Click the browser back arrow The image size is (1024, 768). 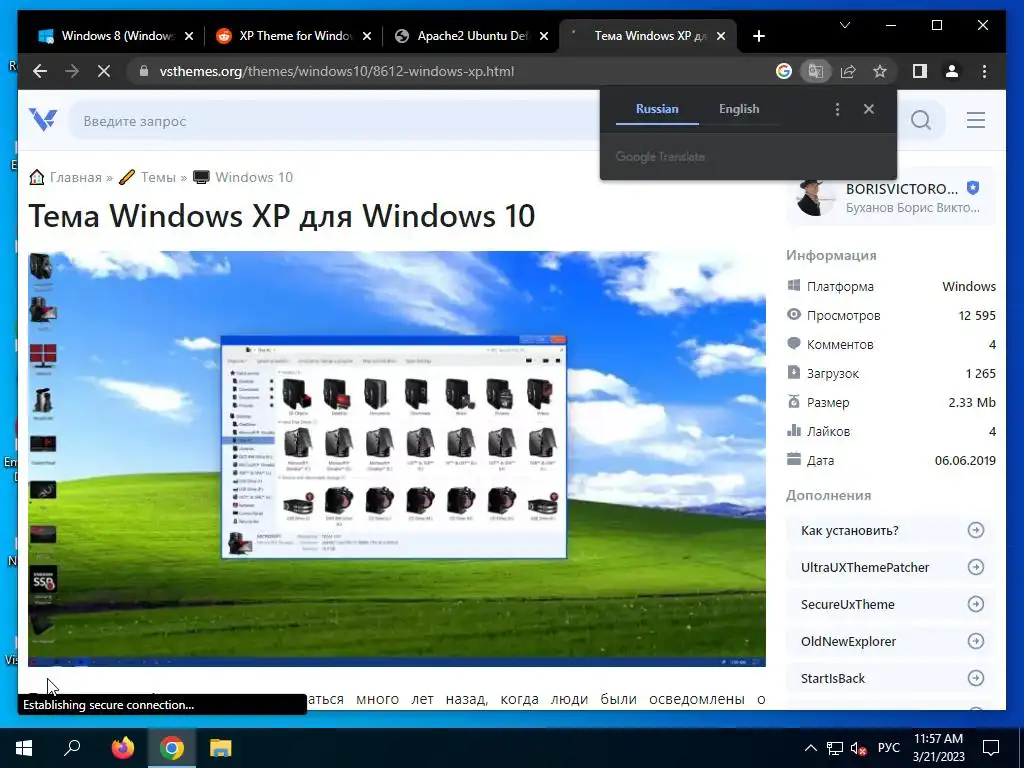coord(40,71)
